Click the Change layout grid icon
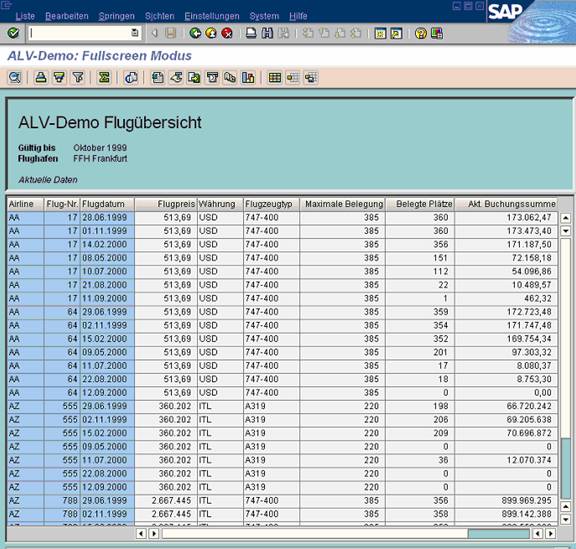This screenshot has height=549, width=576. click(275, 78)
